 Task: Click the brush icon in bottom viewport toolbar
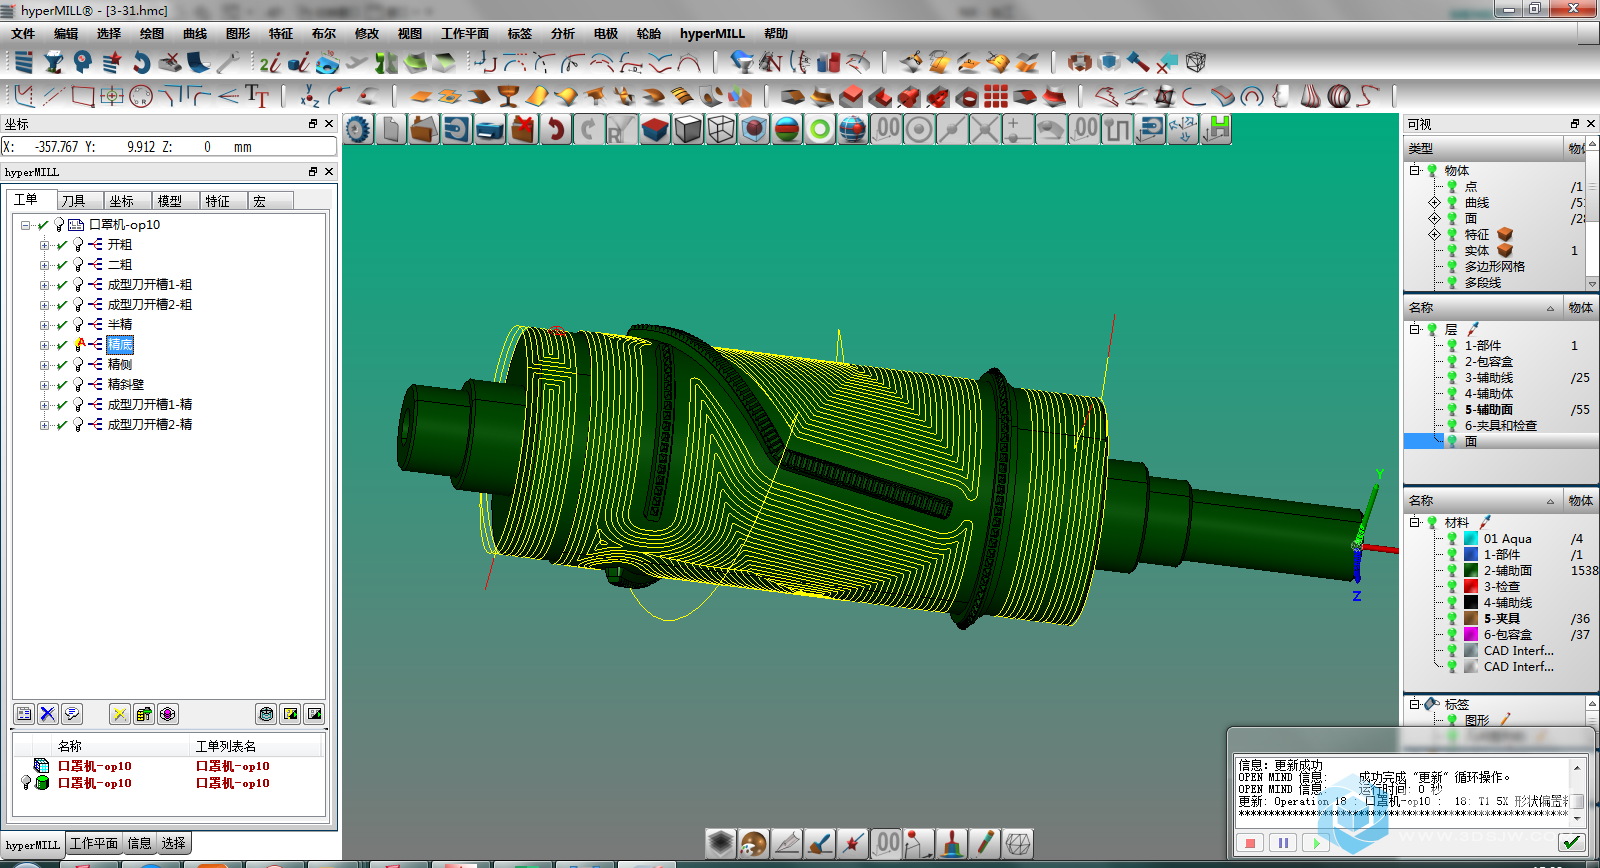(x=819, y=843)
